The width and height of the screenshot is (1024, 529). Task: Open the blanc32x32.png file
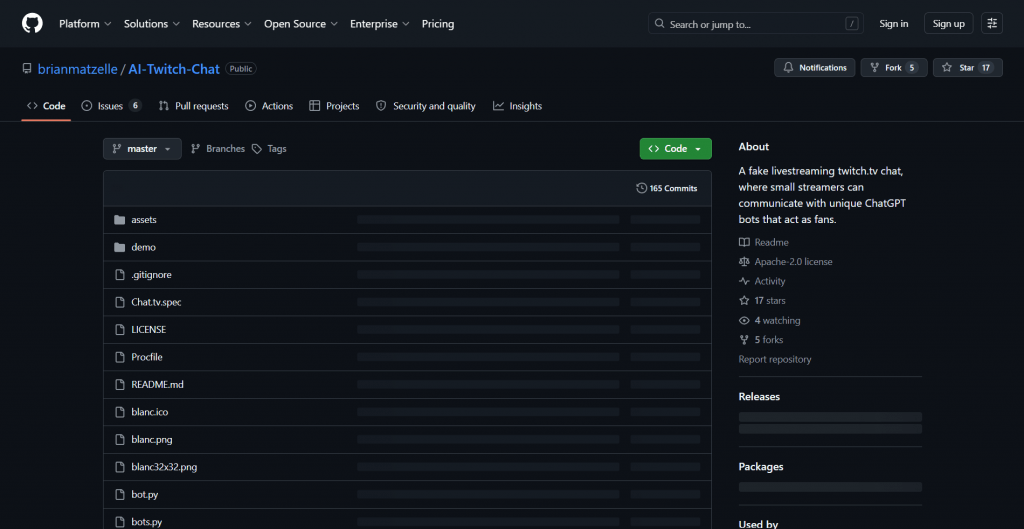(164, 467)
